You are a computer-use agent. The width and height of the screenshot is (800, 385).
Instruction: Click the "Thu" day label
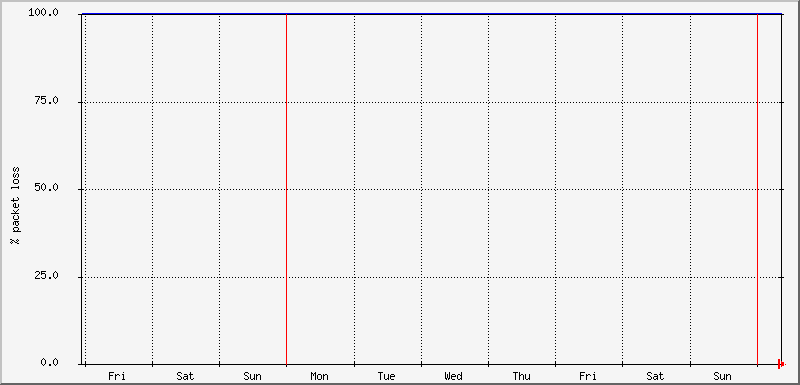(x=521, y=377)
